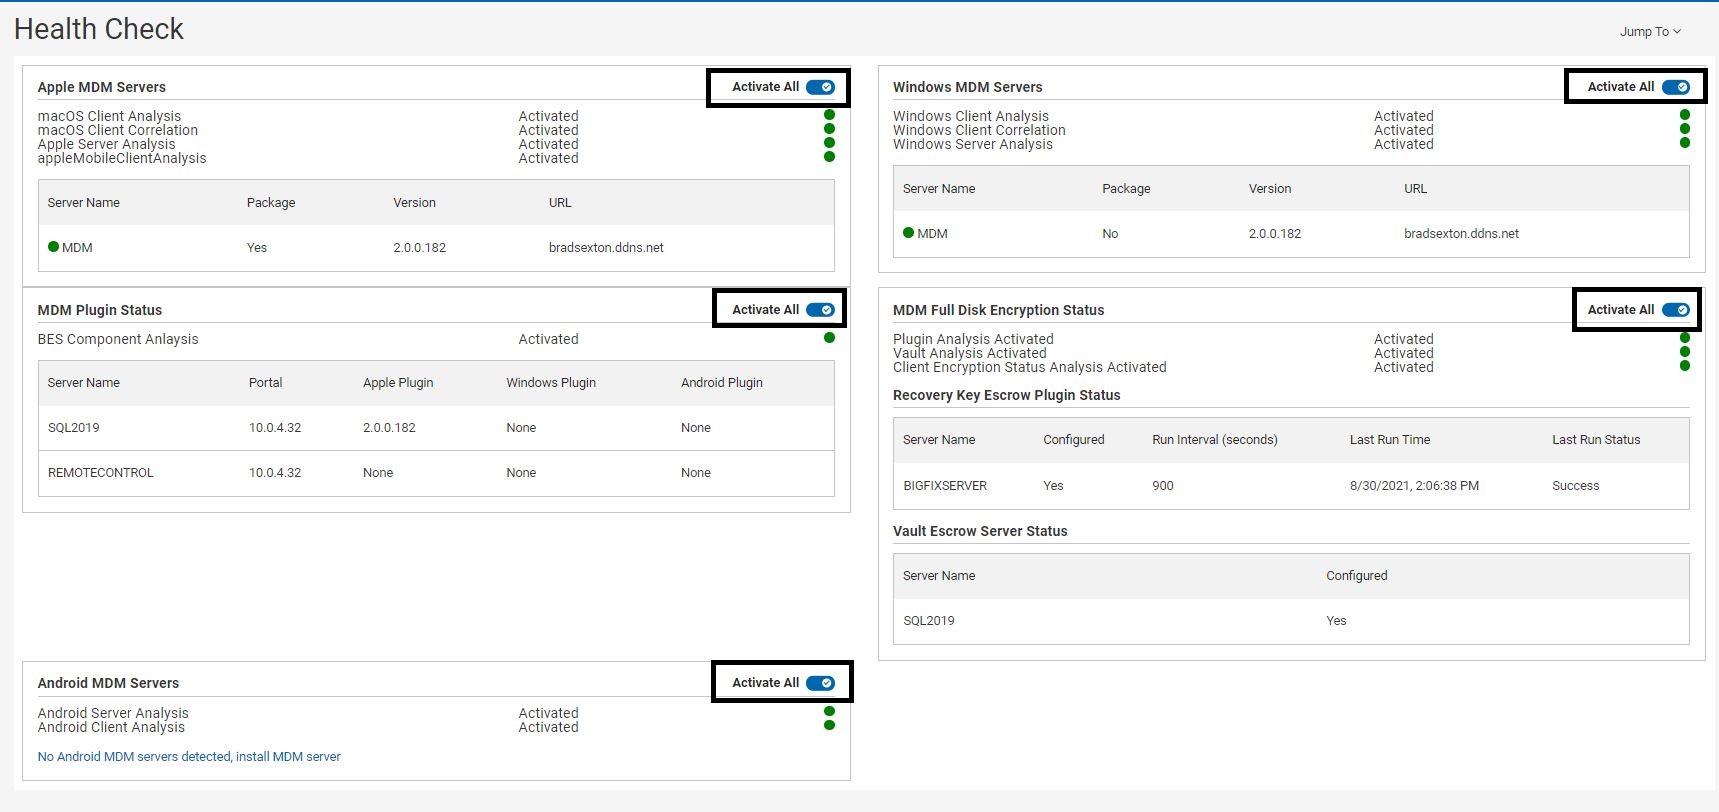Click green status dot for Android Server Analysis
The image size is (1719, 812).
click(829, 712)
